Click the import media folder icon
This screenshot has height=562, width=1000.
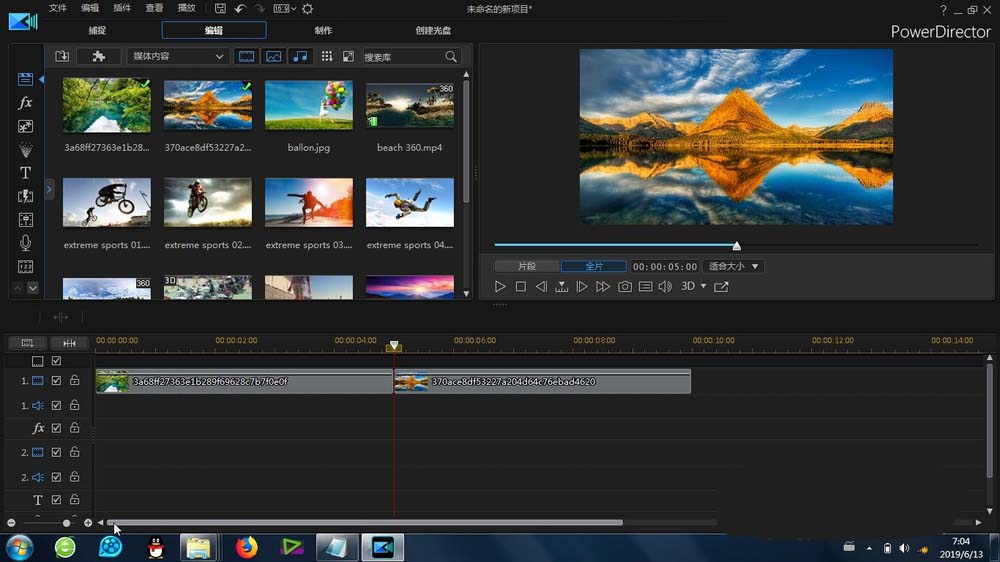pos(62,57)
